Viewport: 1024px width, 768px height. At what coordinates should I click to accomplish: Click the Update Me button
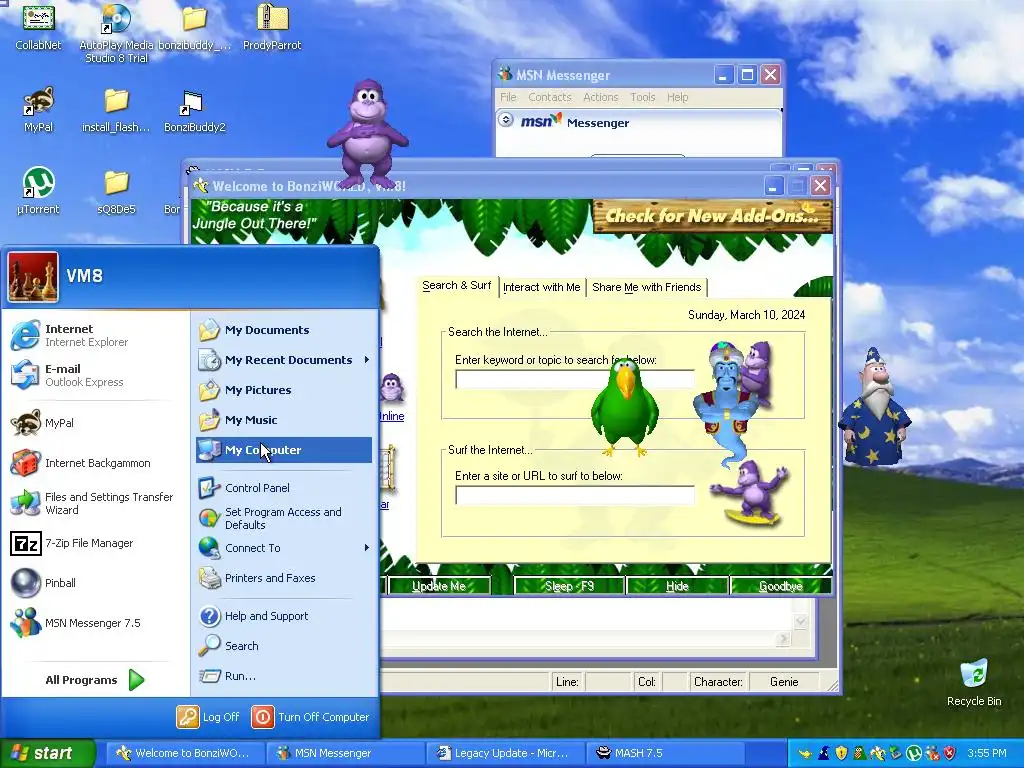[x=439, y=586]
